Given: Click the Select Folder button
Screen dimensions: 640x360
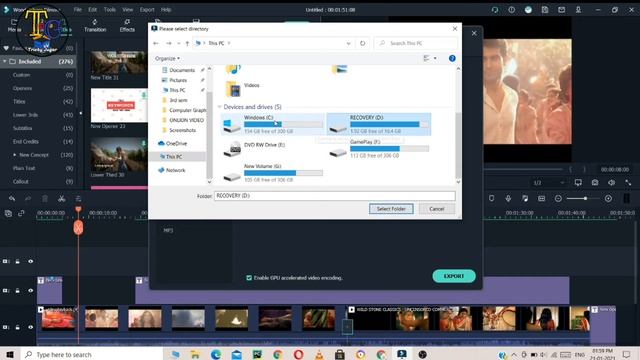Looking at the screenshot, I should coord(391,209).
